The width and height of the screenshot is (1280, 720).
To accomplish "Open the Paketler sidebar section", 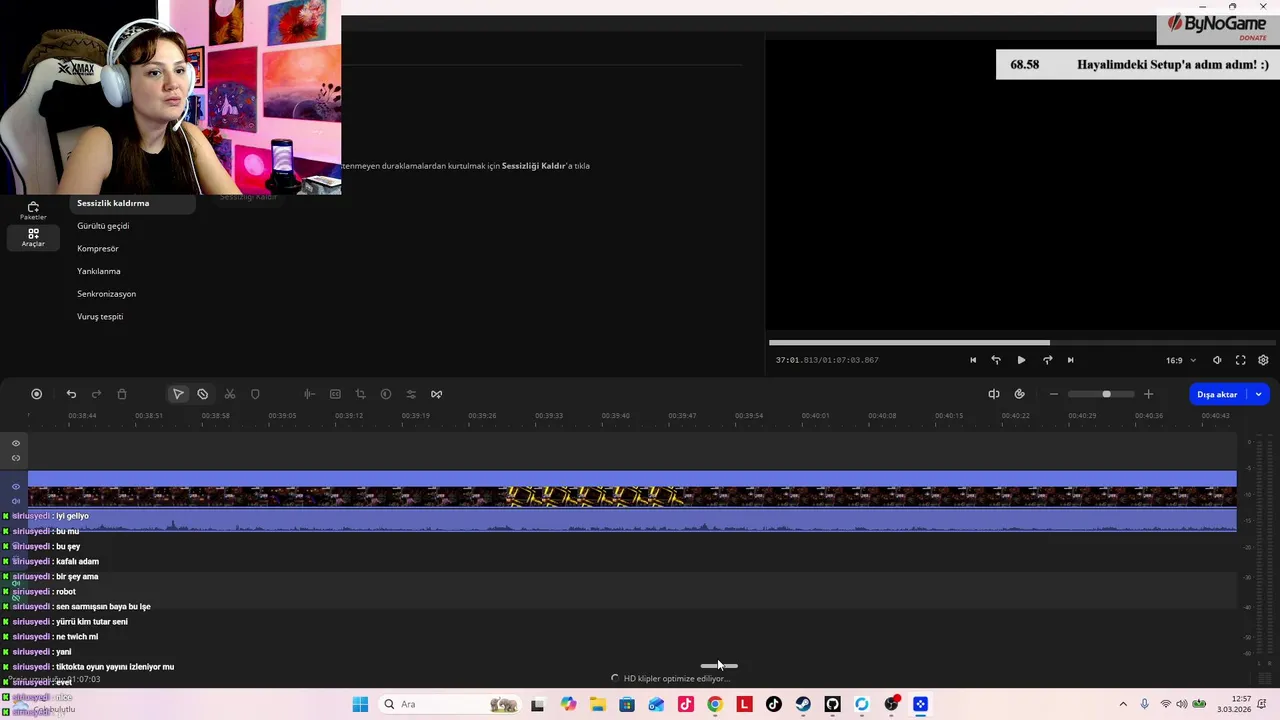I will pos(33,210).
